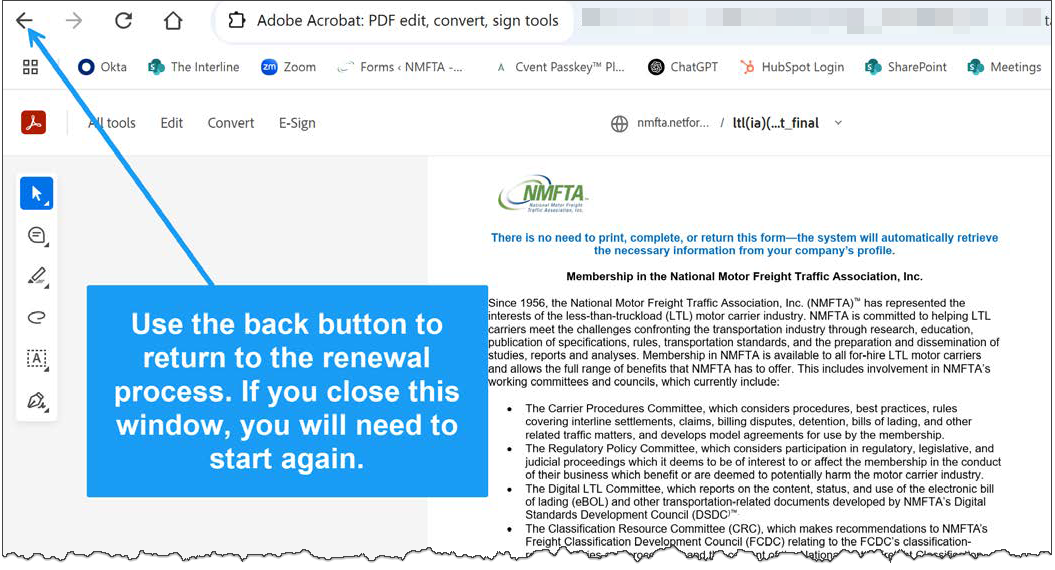
Task: Pick the highlighter tool in sidebar
Action: click(x=37, y=277)
